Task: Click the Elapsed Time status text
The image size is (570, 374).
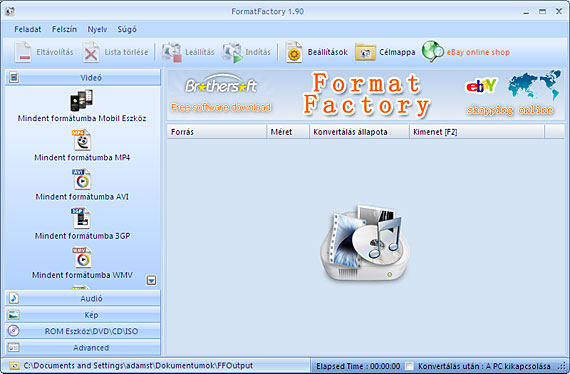Action: coord(358,366)
